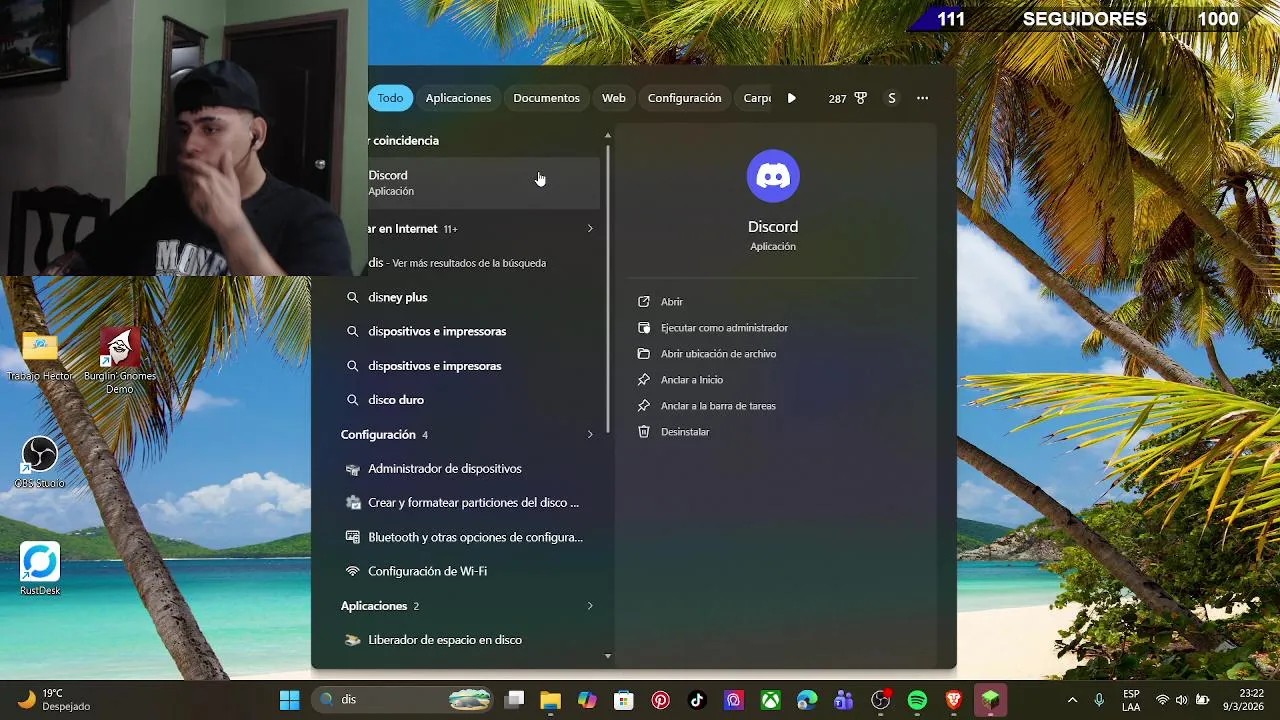The width and height of the screenshot is (1280, 720).
Task: Open OBS Studio from the taskbar
Action: pyautogui.click(x=881, y=700)
